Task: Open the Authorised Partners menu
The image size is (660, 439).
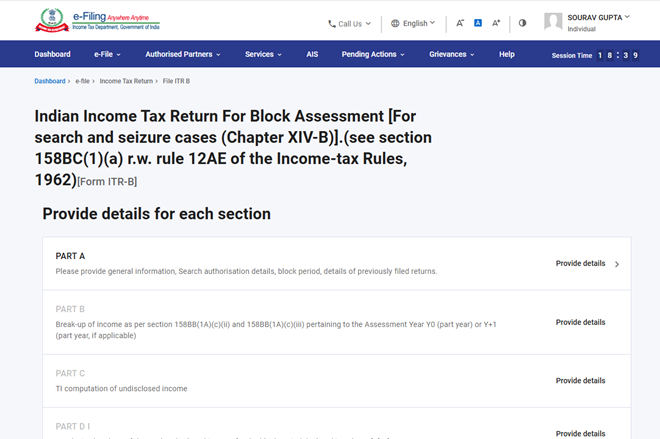Action: (183, 54)
